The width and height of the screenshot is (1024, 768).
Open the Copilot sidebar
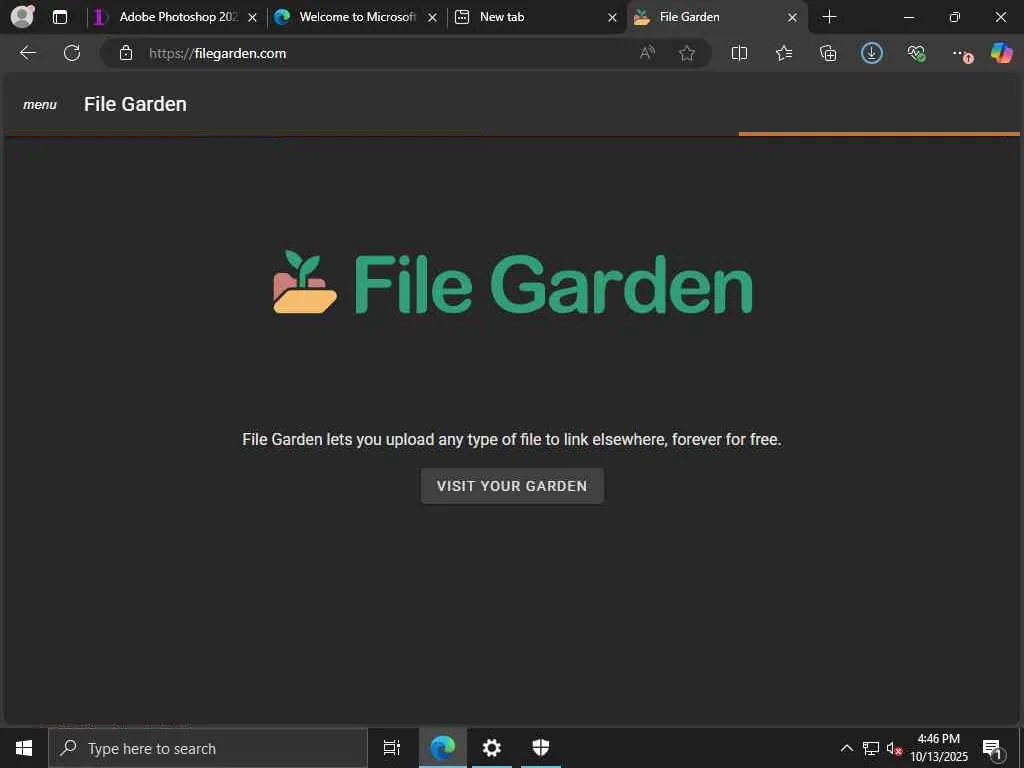coord(1001,53)
